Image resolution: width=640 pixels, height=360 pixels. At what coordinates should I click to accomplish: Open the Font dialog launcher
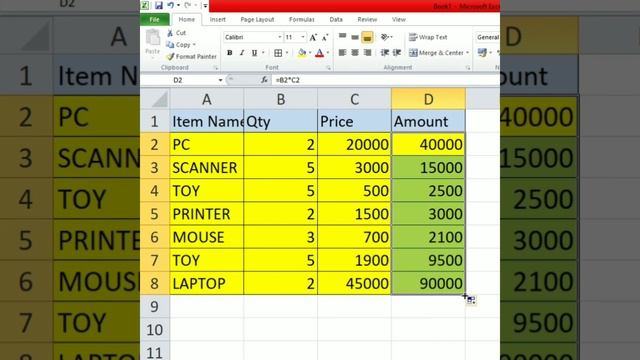(x=328, y=68)
